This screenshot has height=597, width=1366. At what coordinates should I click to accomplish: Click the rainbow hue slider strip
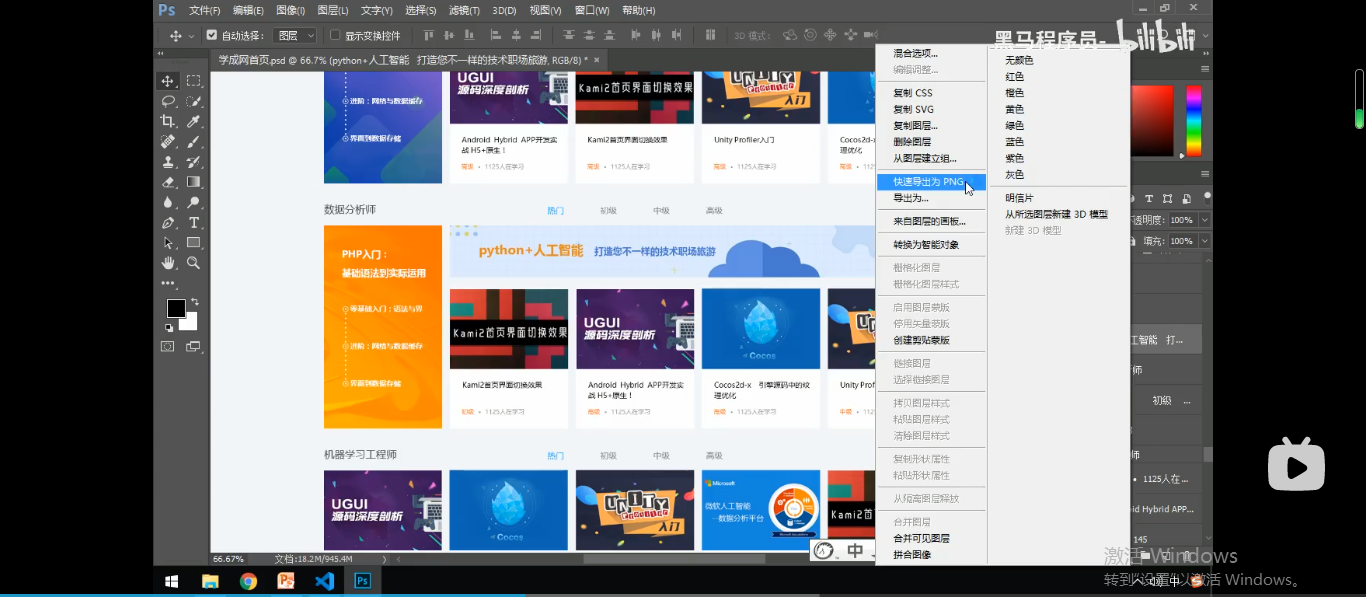1193,120
